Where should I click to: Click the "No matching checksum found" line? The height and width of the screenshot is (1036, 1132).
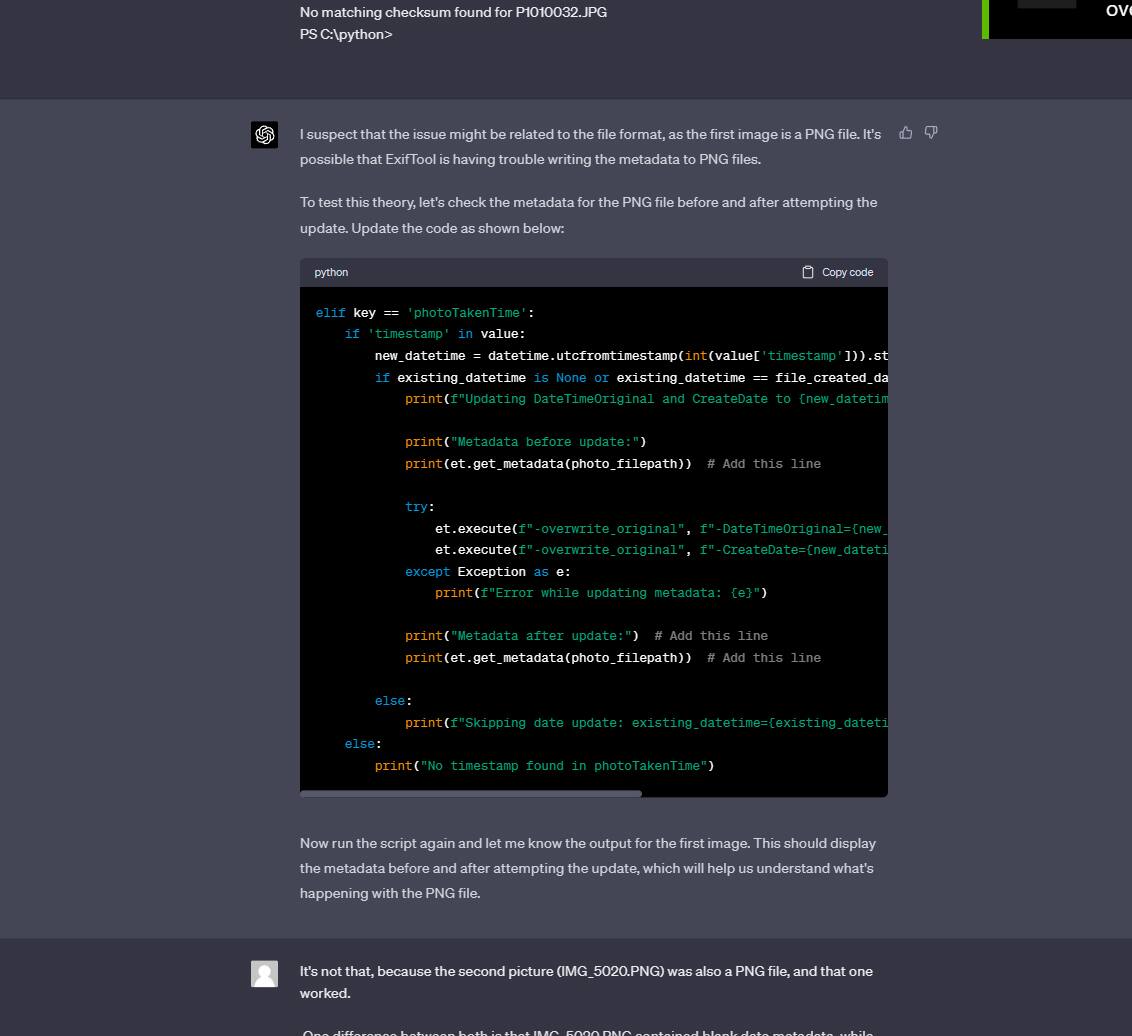click(453, 12)
